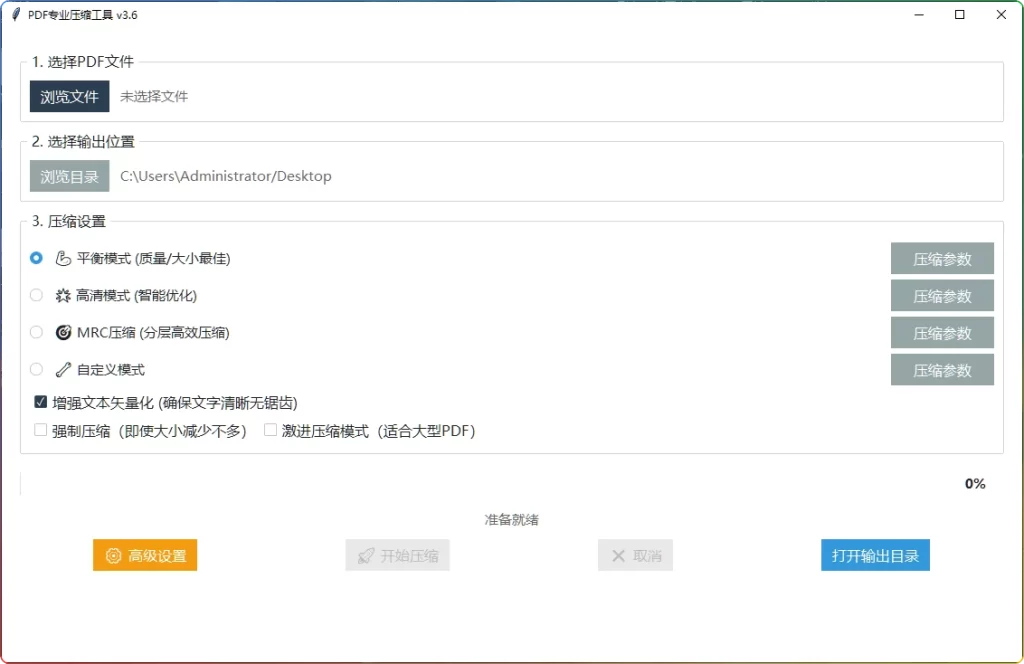This screenshot has height=664, width=1024.
Task: Click 浏览目录 to choose output folder
Action: coord(69,176)
